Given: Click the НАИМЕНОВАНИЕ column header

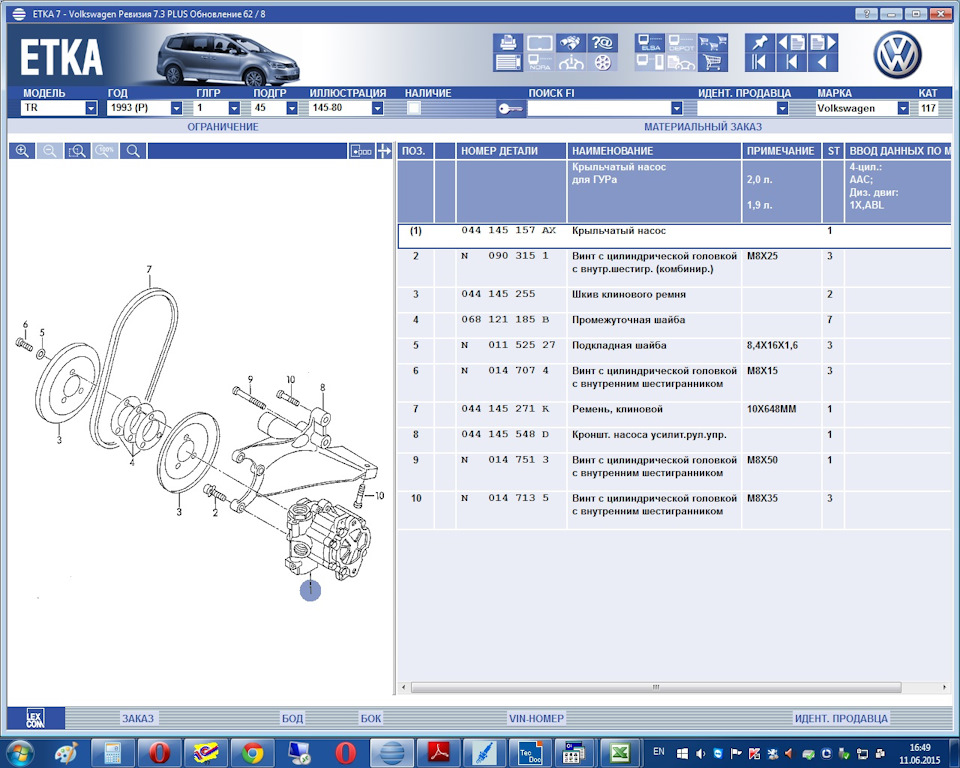Looking at the screenshot, I should 654,151.
